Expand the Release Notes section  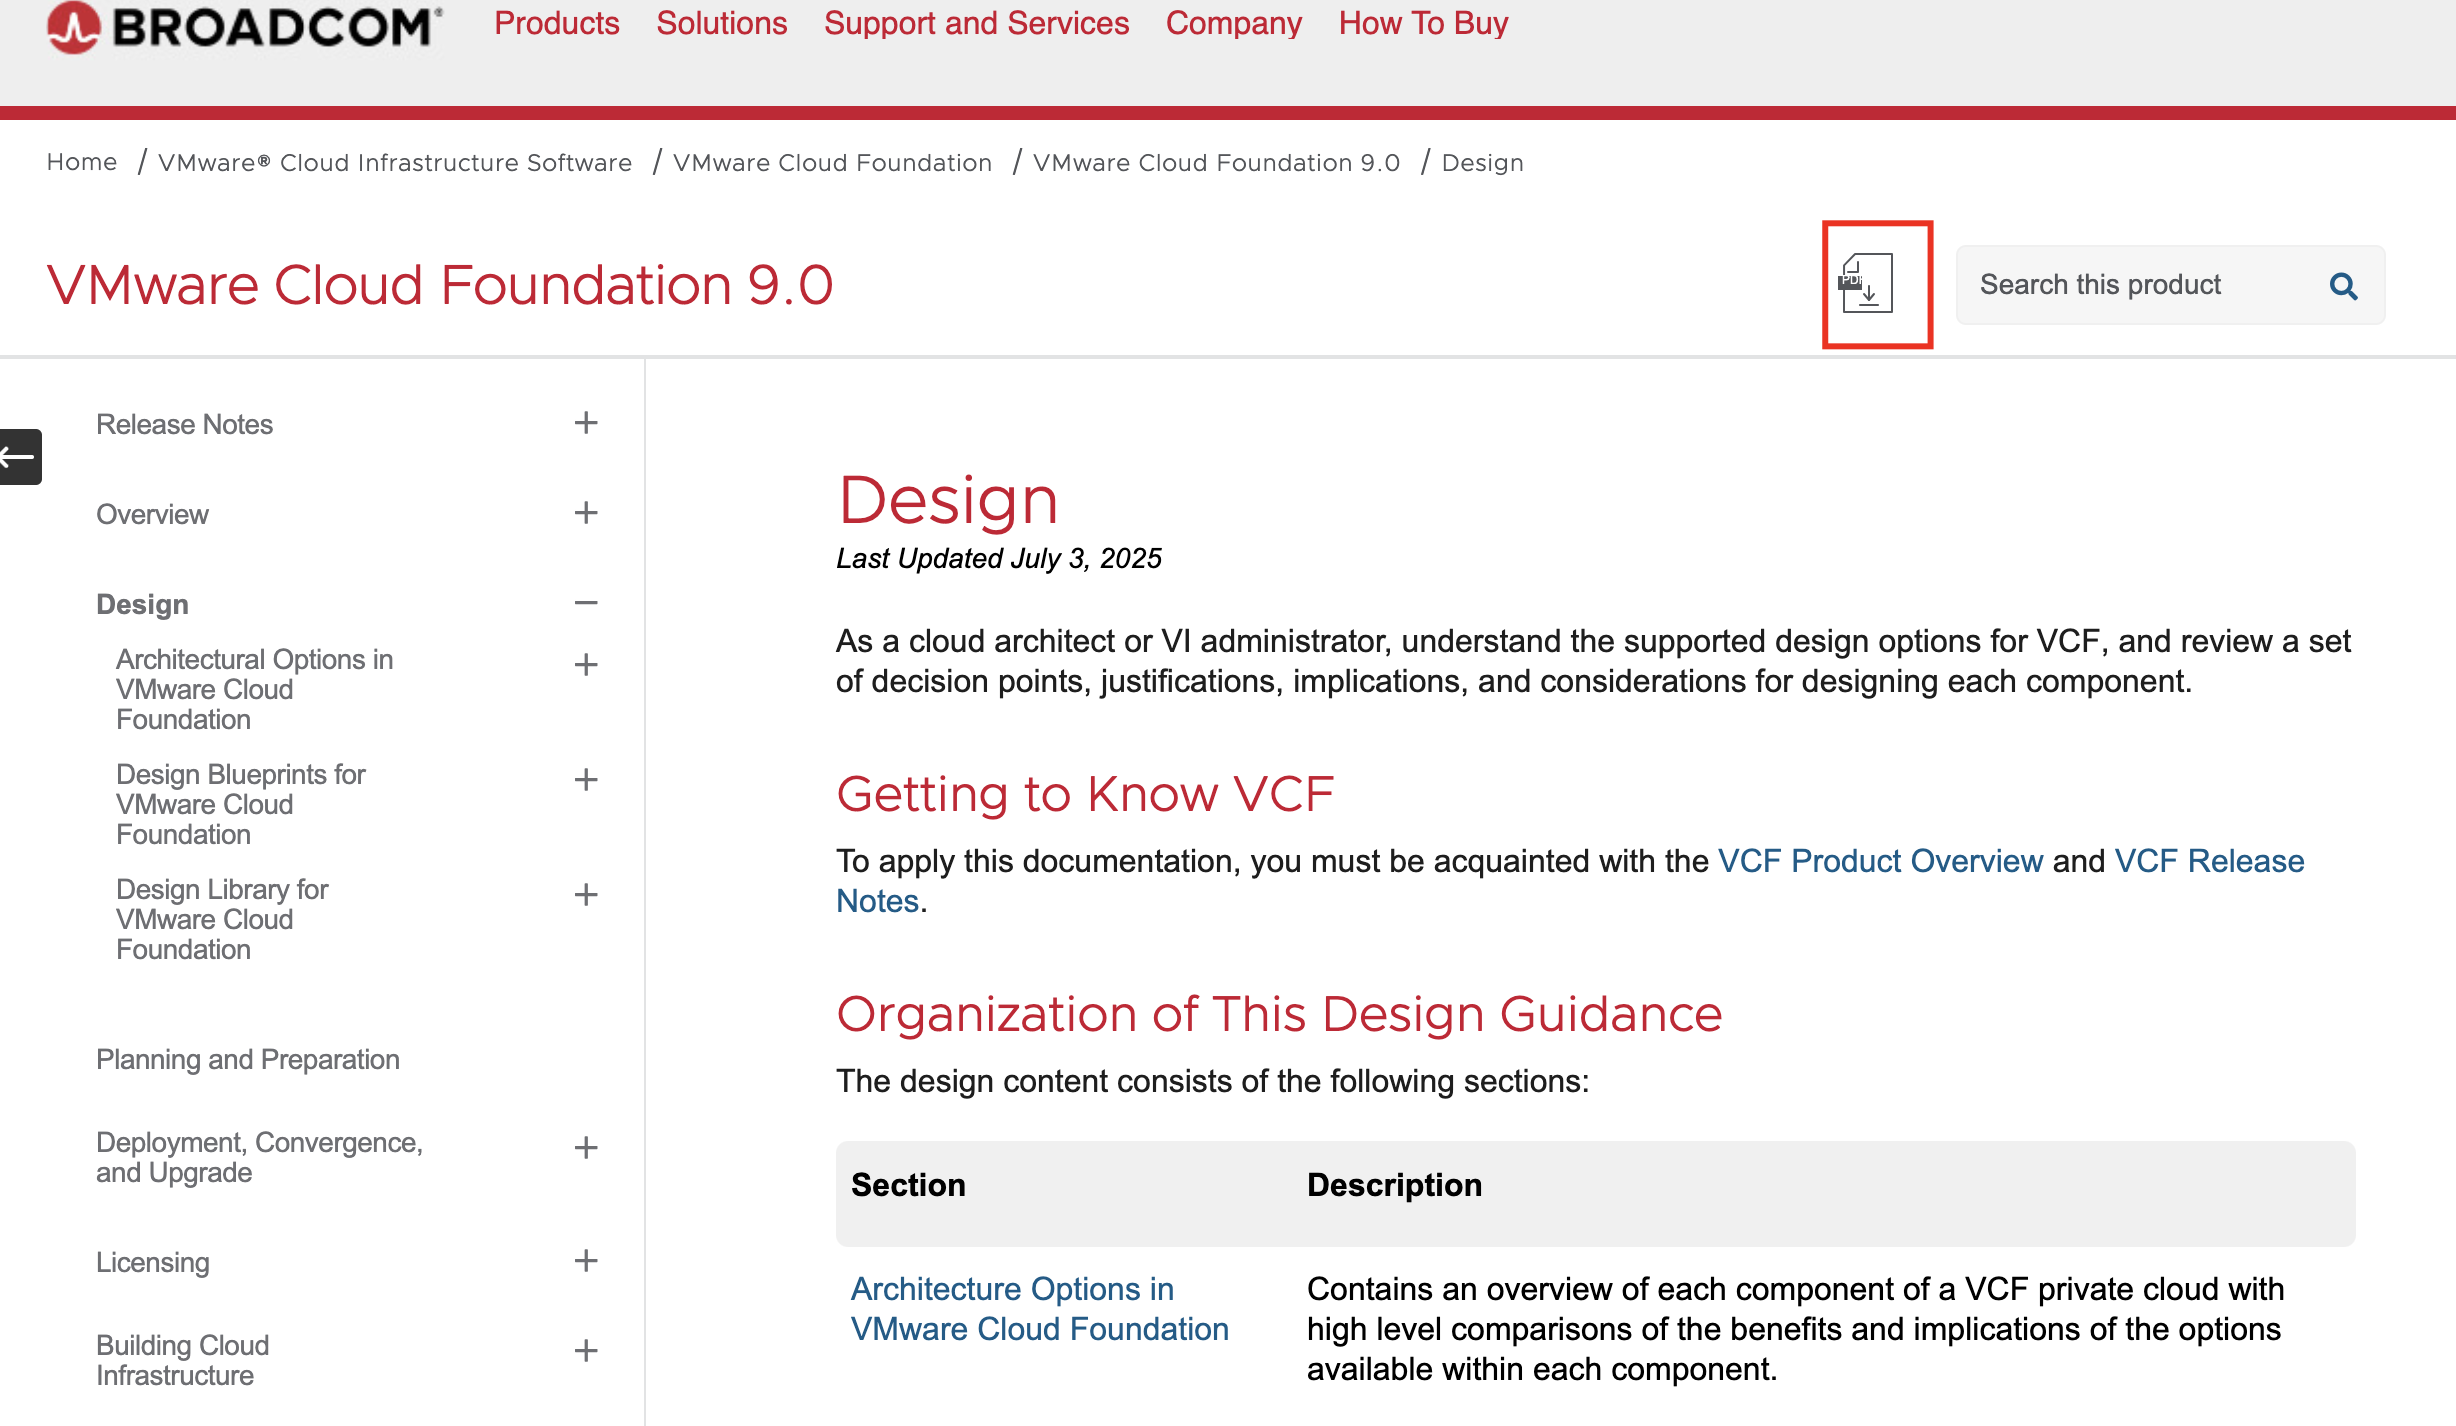pos(586,423)
